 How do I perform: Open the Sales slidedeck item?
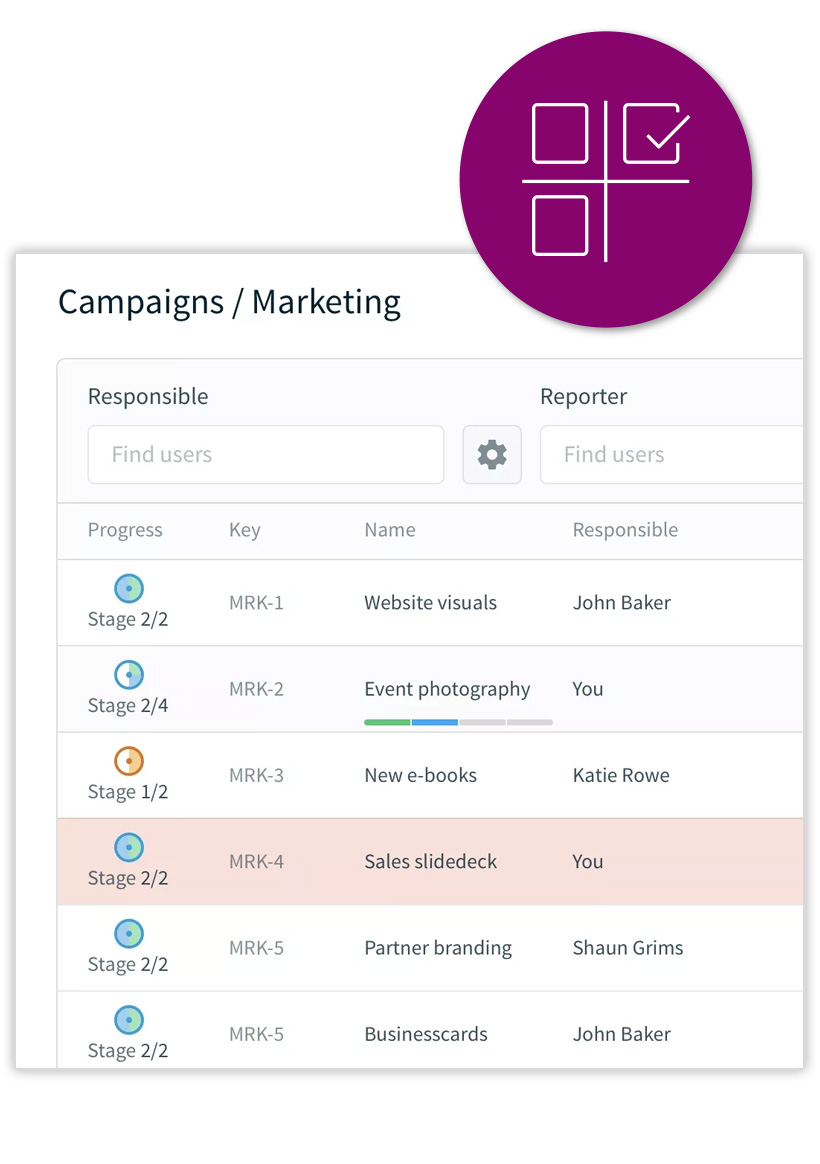pyautogui.click(x=430, y=862)
